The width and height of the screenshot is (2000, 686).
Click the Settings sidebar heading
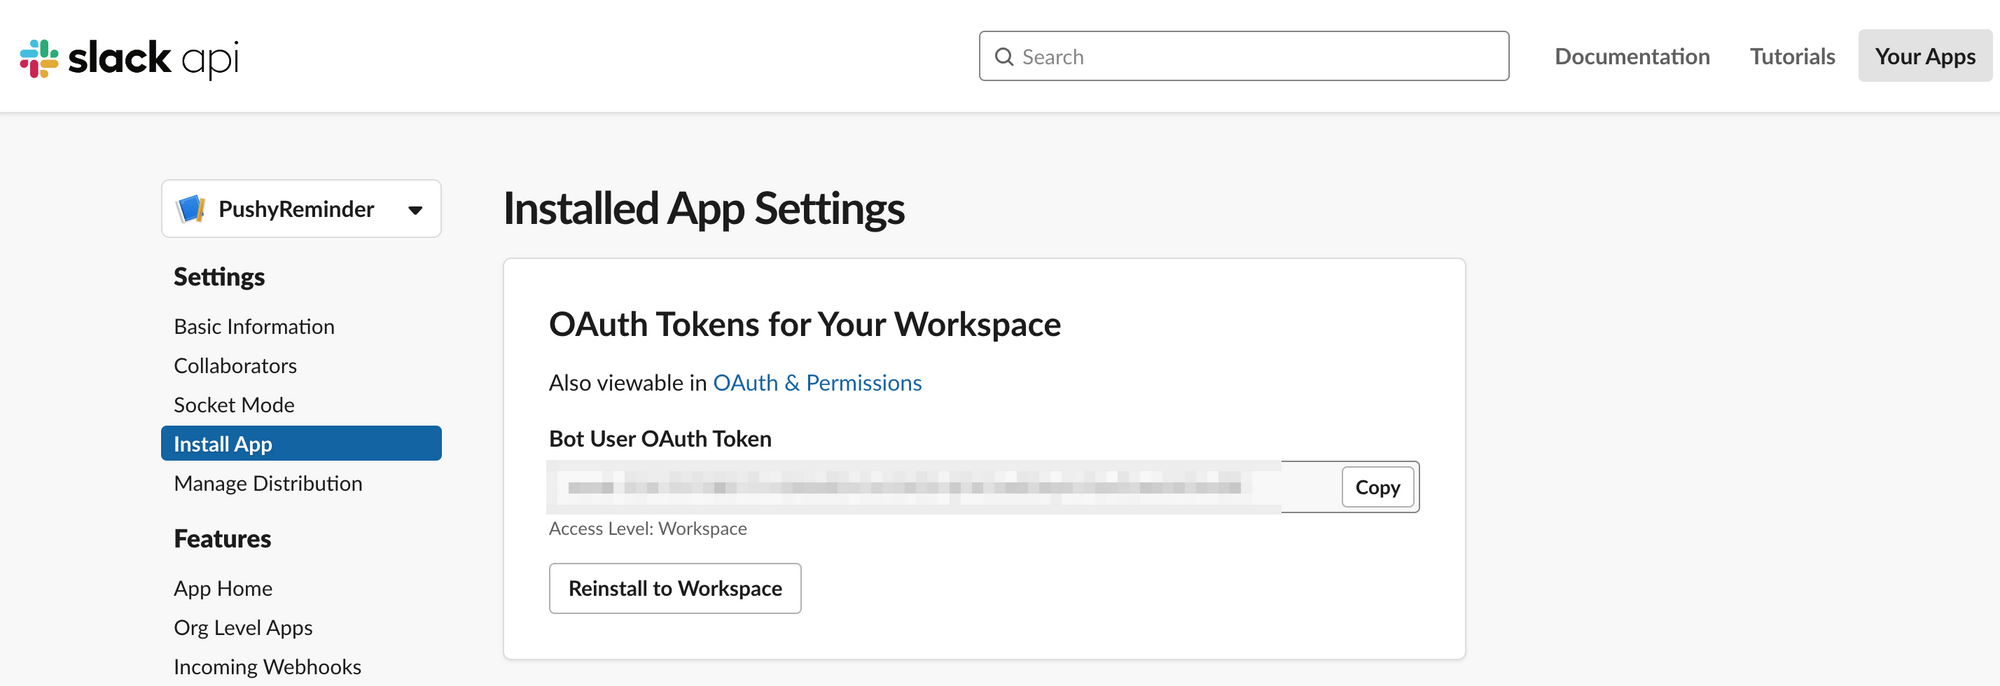pyautogui.click(x=219, y=277)
